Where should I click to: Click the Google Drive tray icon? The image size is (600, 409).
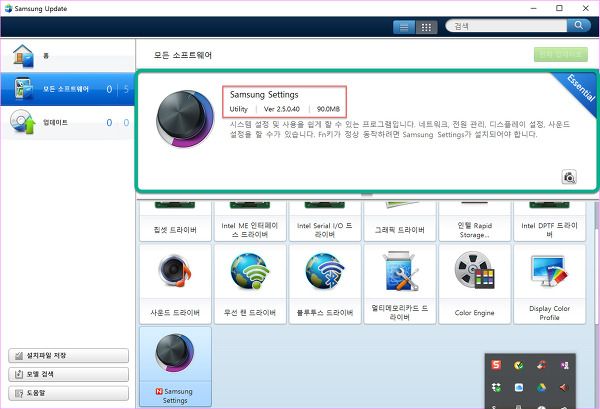[541, 388]
